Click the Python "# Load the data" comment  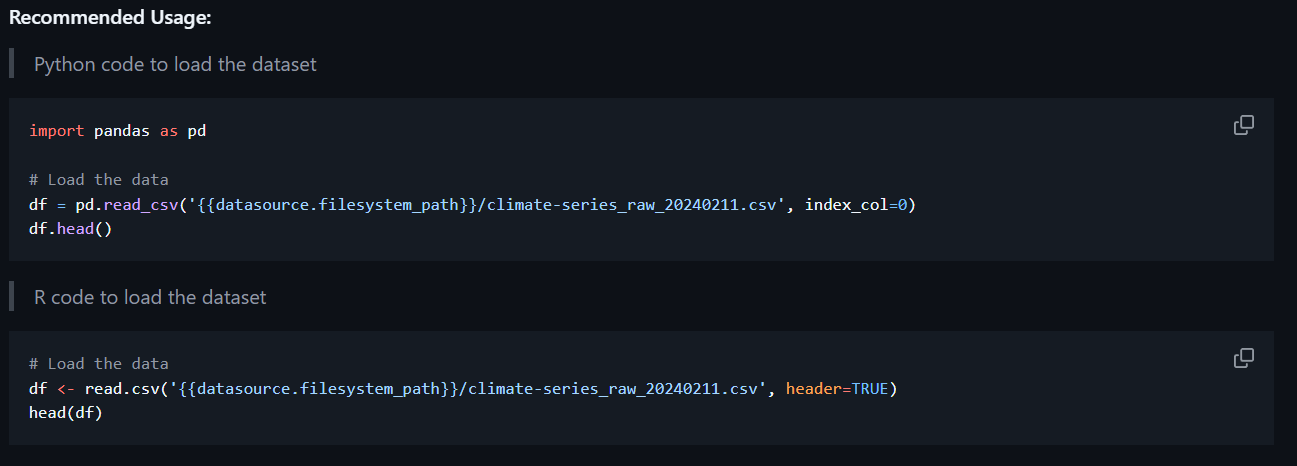click(99, 180)
